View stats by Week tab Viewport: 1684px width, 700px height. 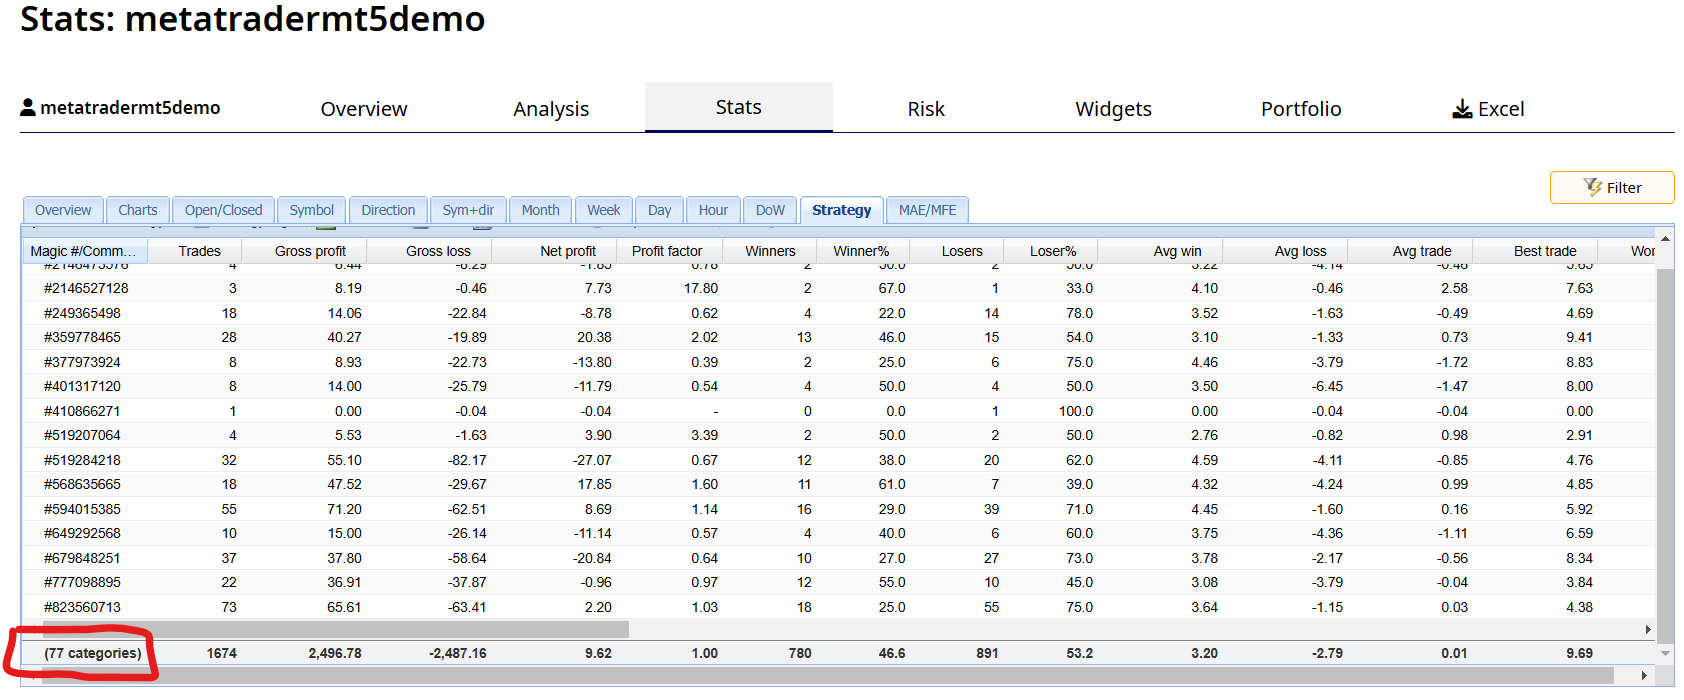pos(604,210)
